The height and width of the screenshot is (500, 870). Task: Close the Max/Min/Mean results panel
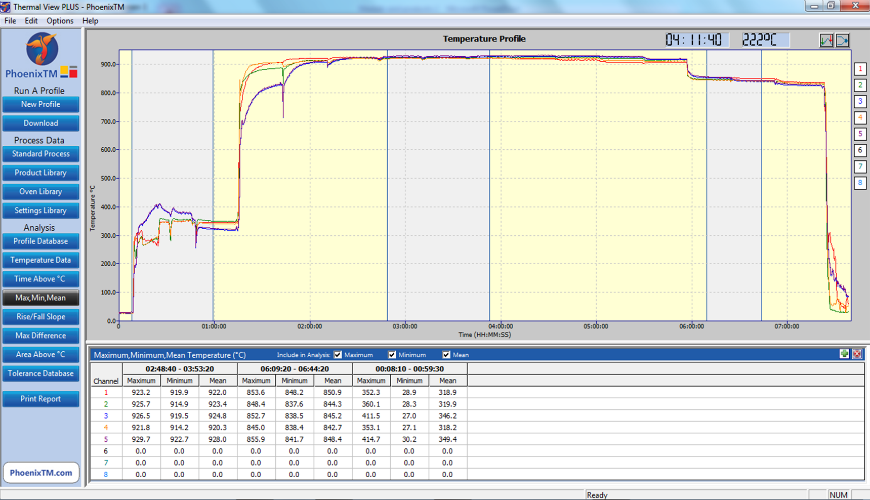click(856, 354)
